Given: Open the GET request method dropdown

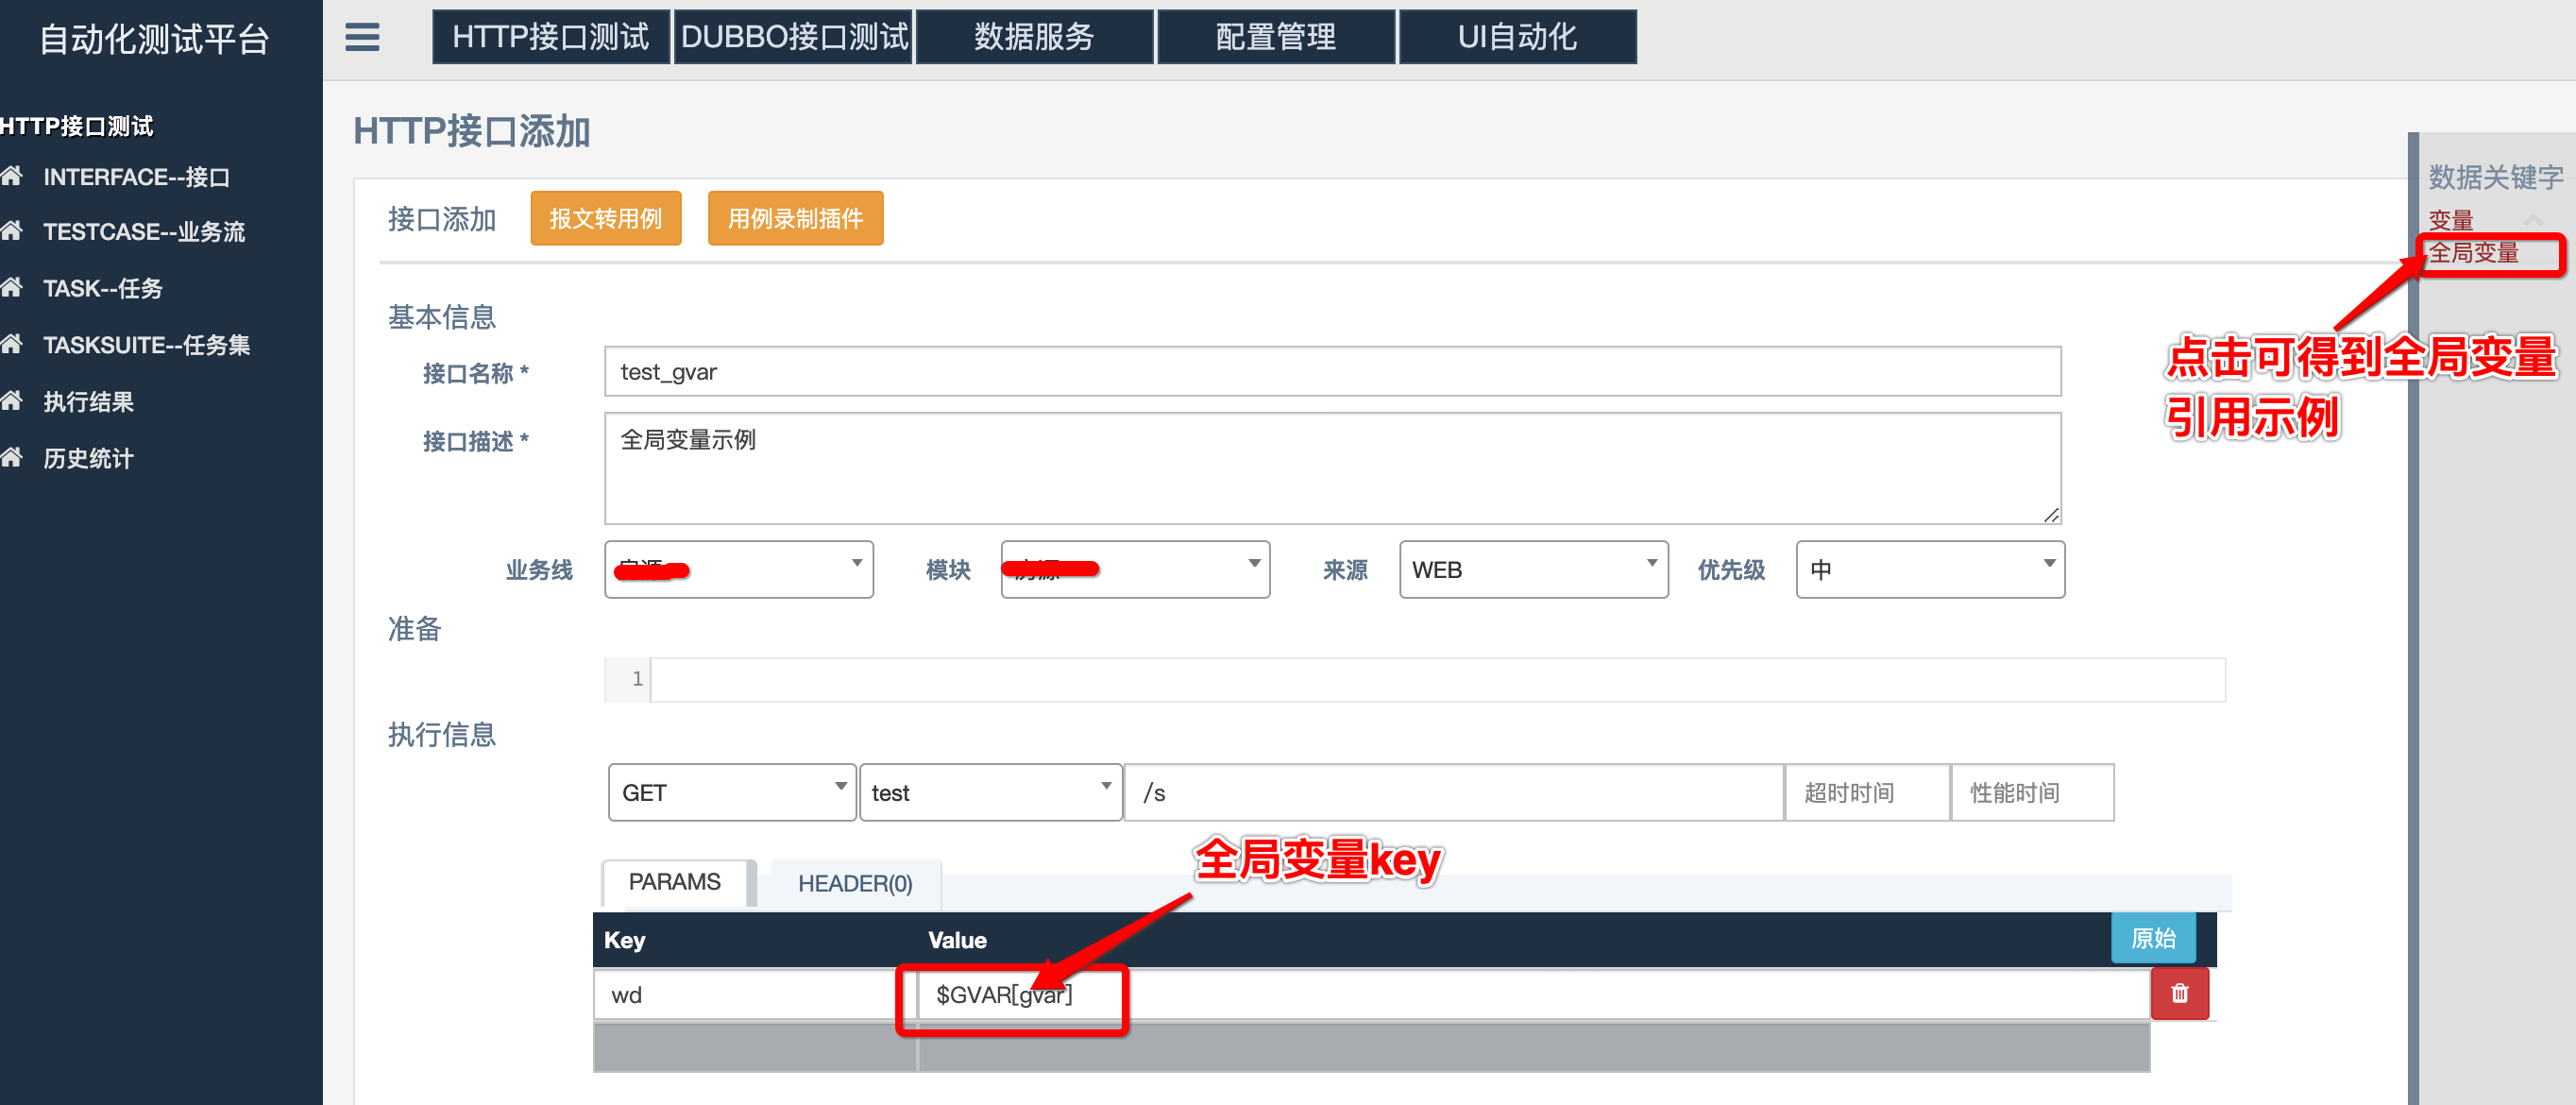Looking at the screenshot, I should pyautogui.click(x=732, y=792).
